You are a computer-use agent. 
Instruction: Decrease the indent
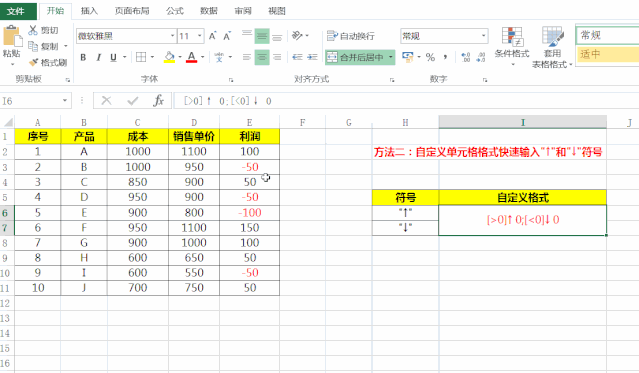point(297,57)
